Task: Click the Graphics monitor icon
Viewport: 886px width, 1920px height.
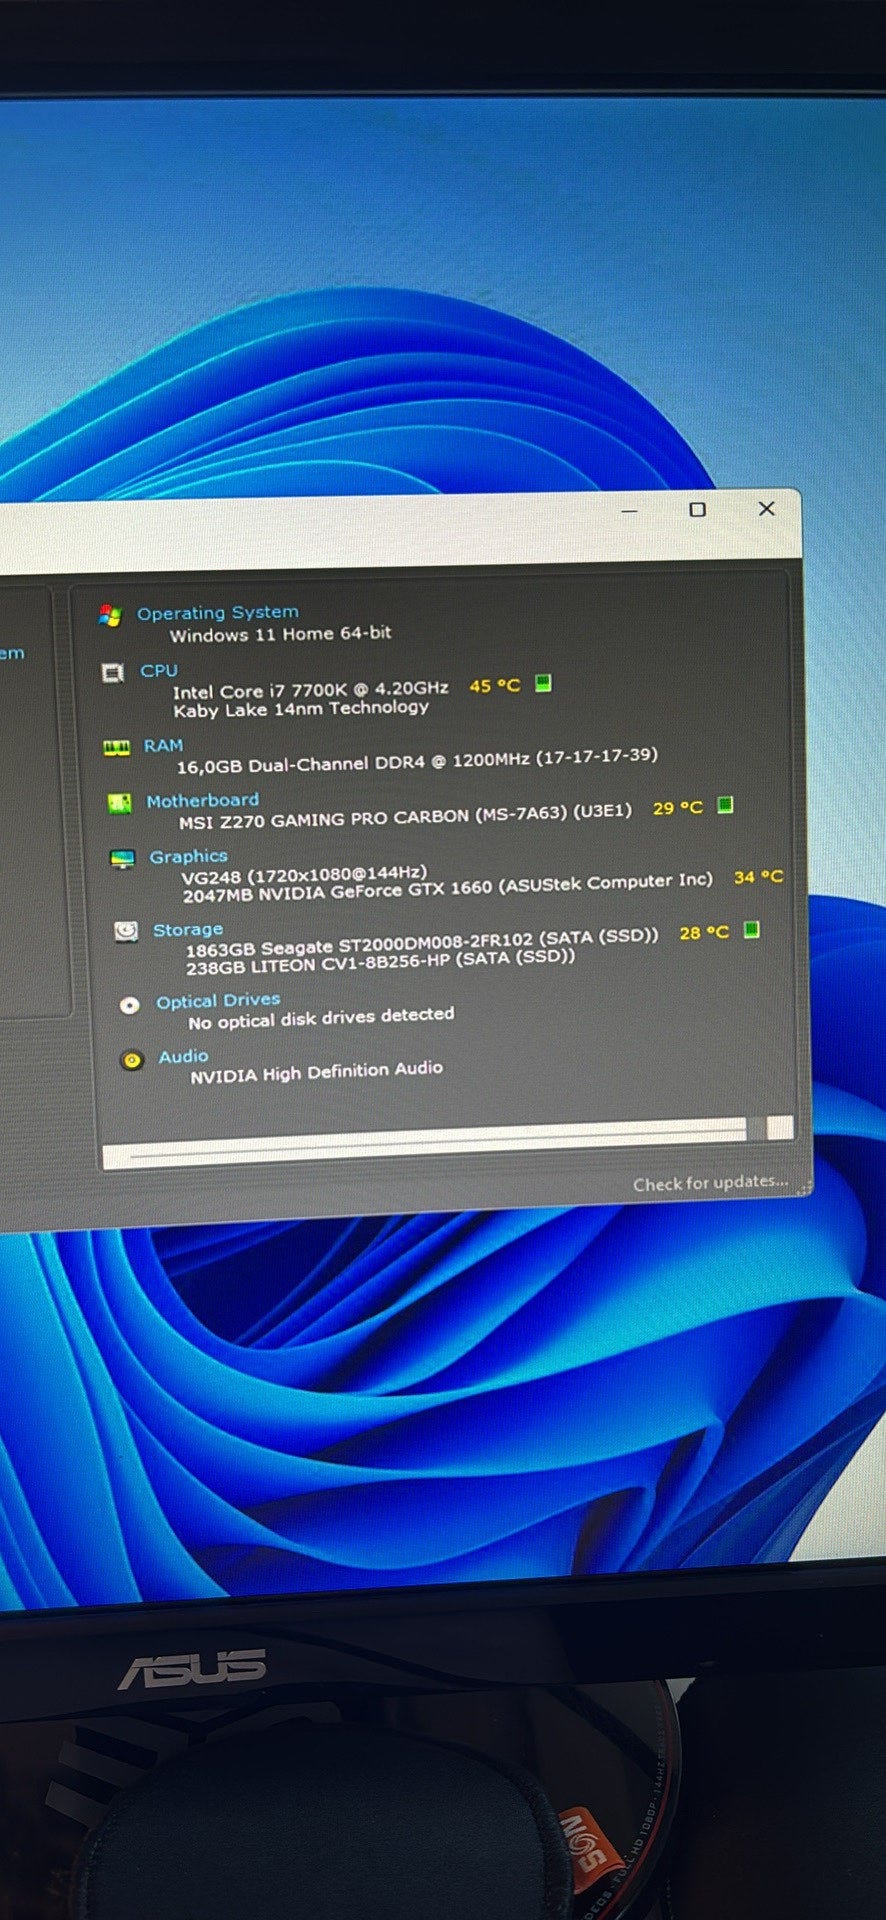Action: 123,859
